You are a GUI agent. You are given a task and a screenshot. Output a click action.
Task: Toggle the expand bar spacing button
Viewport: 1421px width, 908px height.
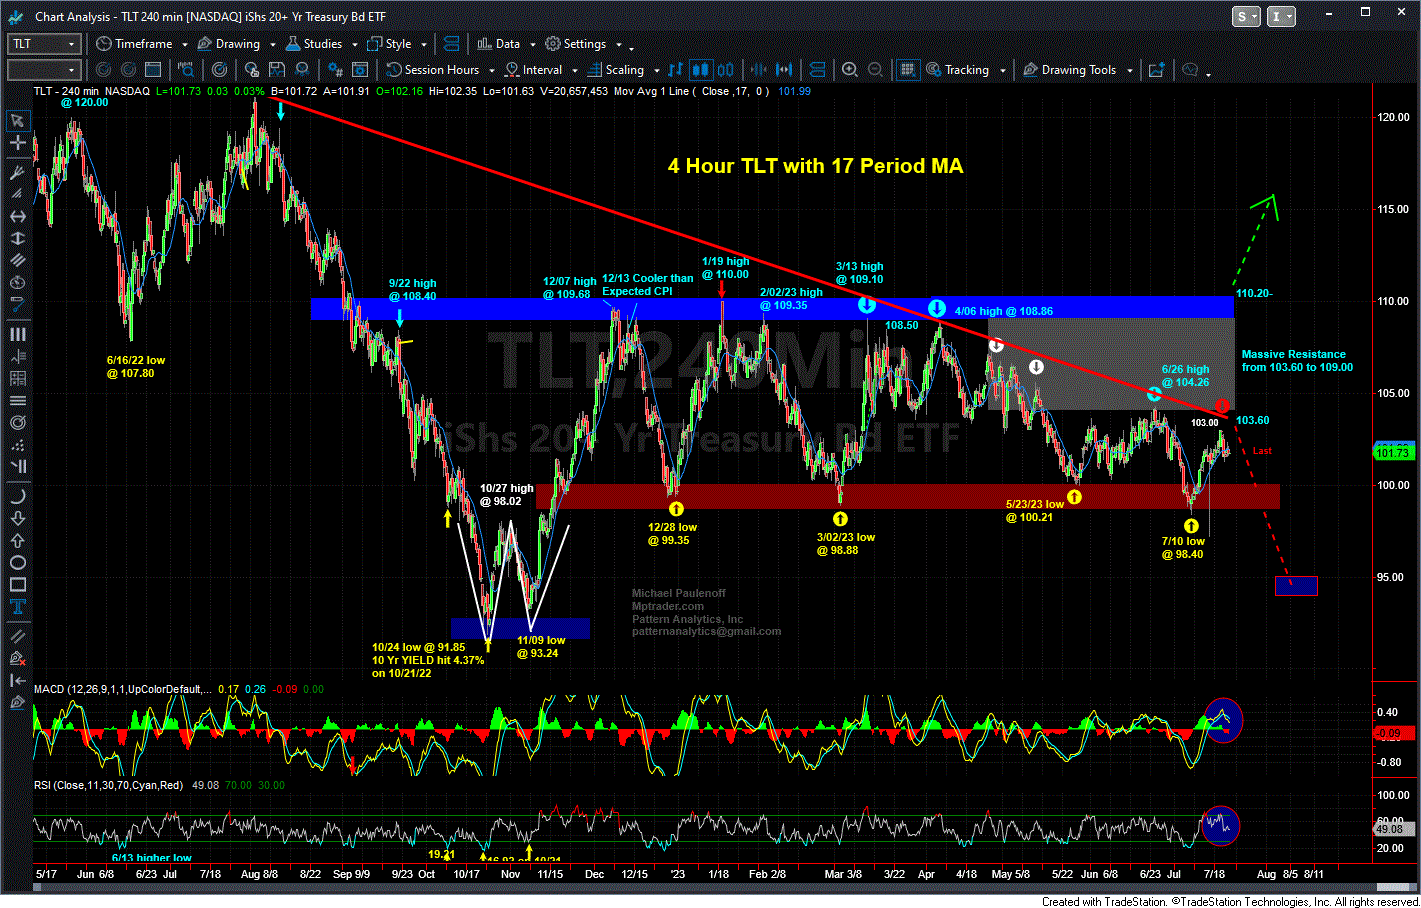784,70
